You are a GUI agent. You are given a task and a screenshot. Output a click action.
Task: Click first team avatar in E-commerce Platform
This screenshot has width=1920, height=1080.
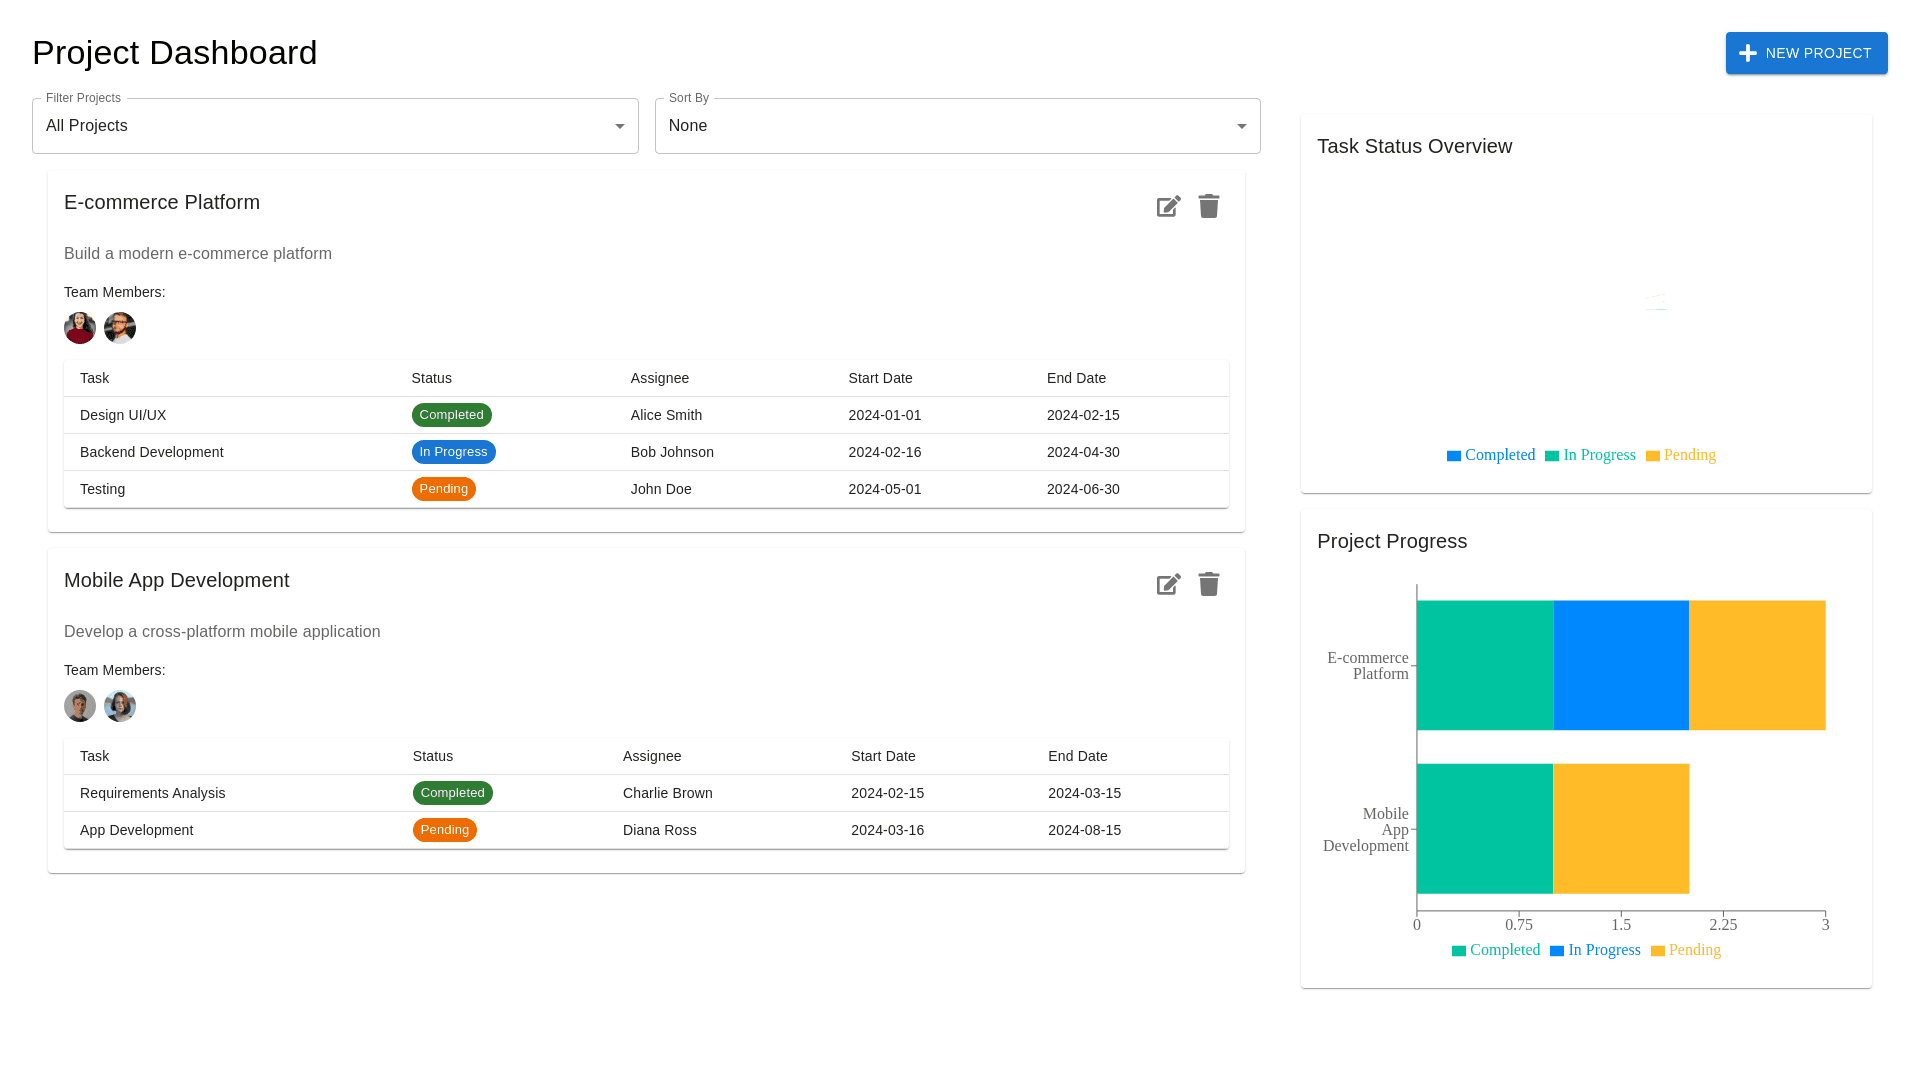pyautogui.click(x=80, y=328)
